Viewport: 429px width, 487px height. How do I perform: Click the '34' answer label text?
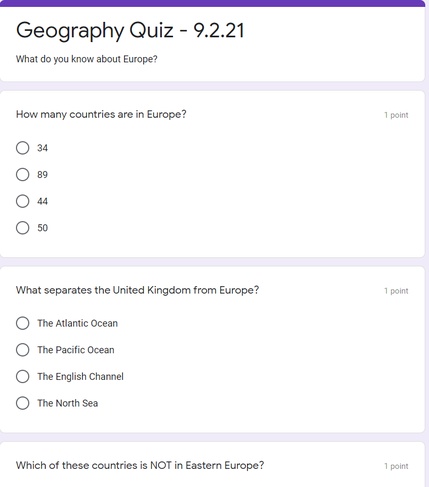tap(42, 148)
